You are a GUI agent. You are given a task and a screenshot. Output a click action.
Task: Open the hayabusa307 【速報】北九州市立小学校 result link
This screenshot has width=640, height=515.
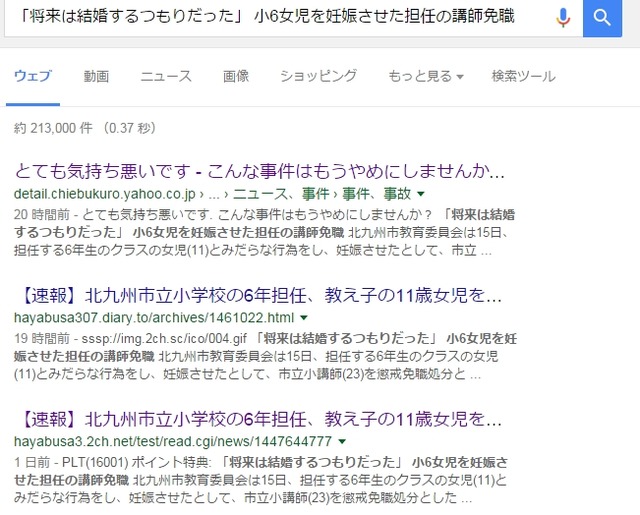tap(260, 296)
